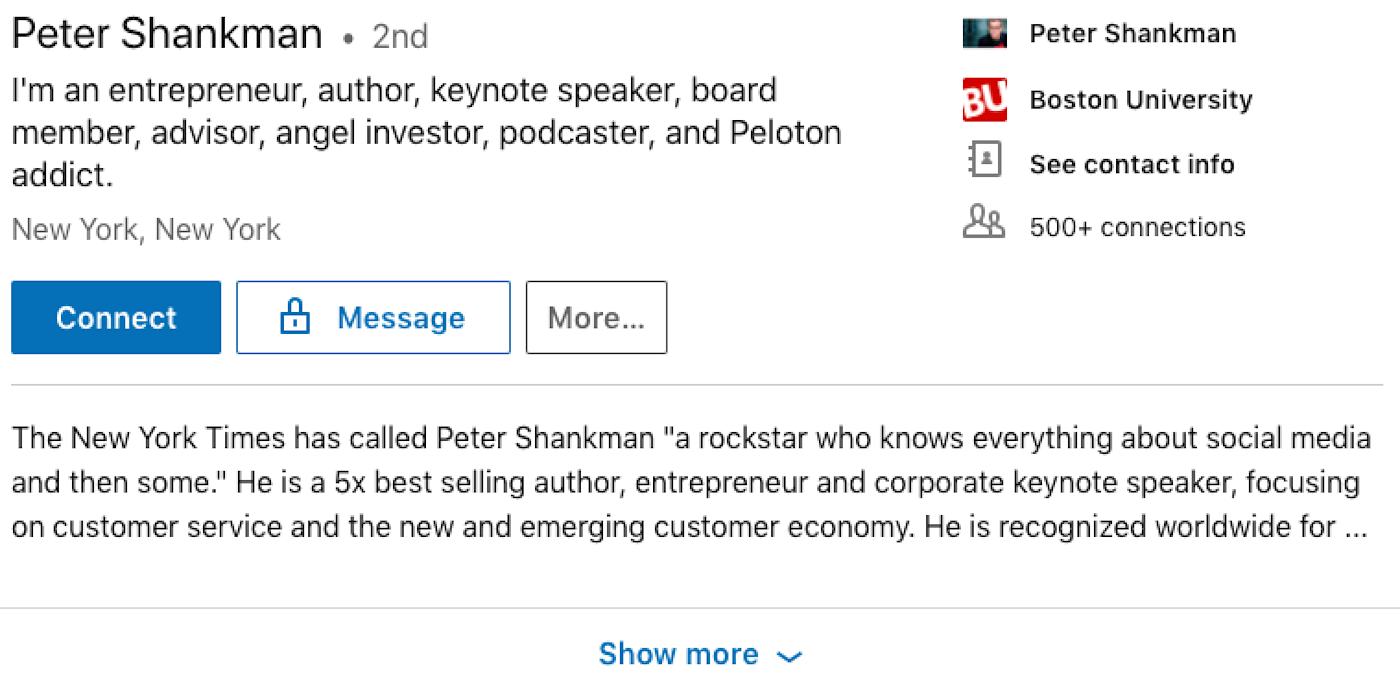The height and width of the screenshot is (681, 1400).
Task: Click the 2nd degree connection badge
Action: (x=400, y=37)
